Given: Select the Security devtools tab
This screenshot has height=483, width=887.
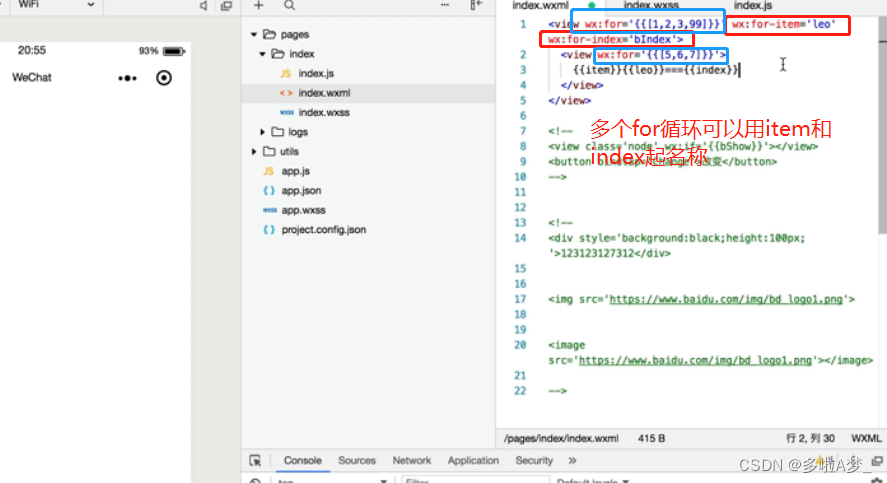Looking at the screenshot, I should (534, 460).
